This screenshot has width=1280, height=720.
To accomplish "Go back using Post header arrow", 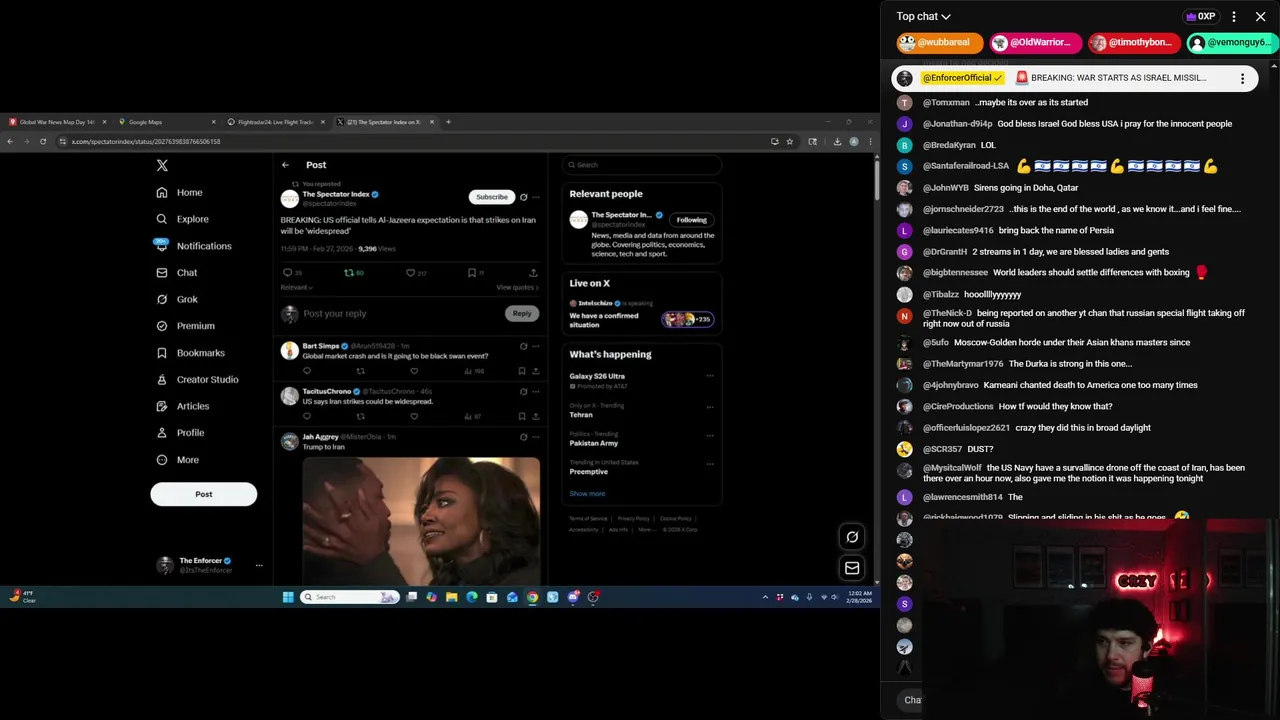I will tap(285, 165).
